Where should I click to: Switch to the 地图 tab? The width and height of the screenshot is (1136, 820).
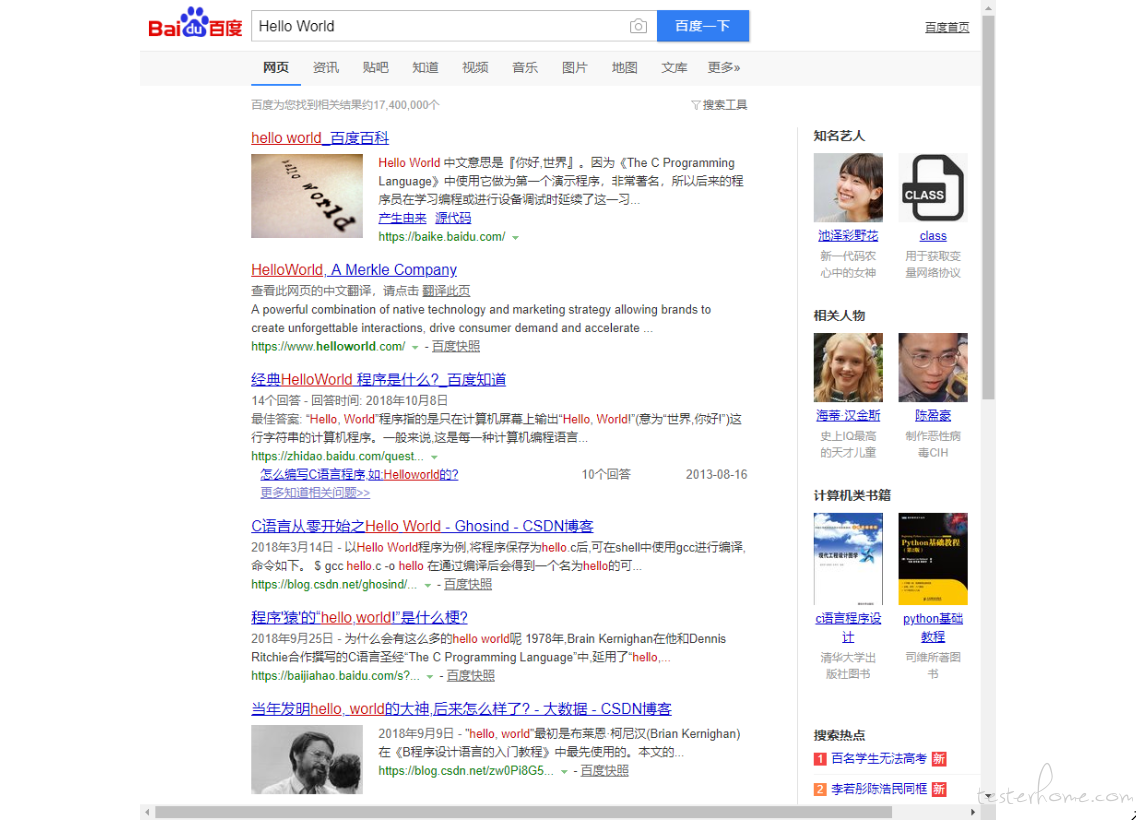(625, 67)
